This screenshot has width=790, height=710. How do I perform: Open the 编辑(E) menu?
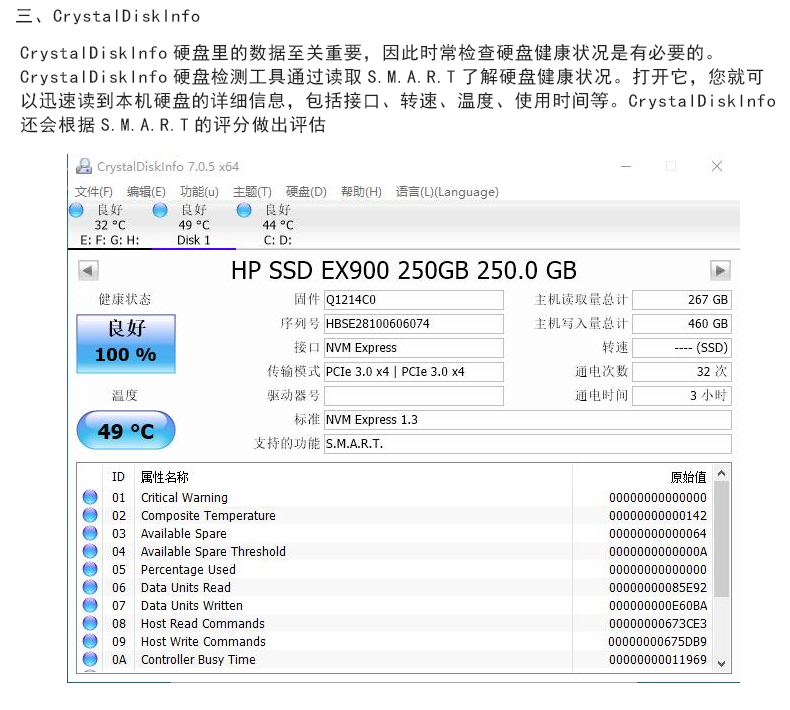pyautogui.click(x=146, y=192)
